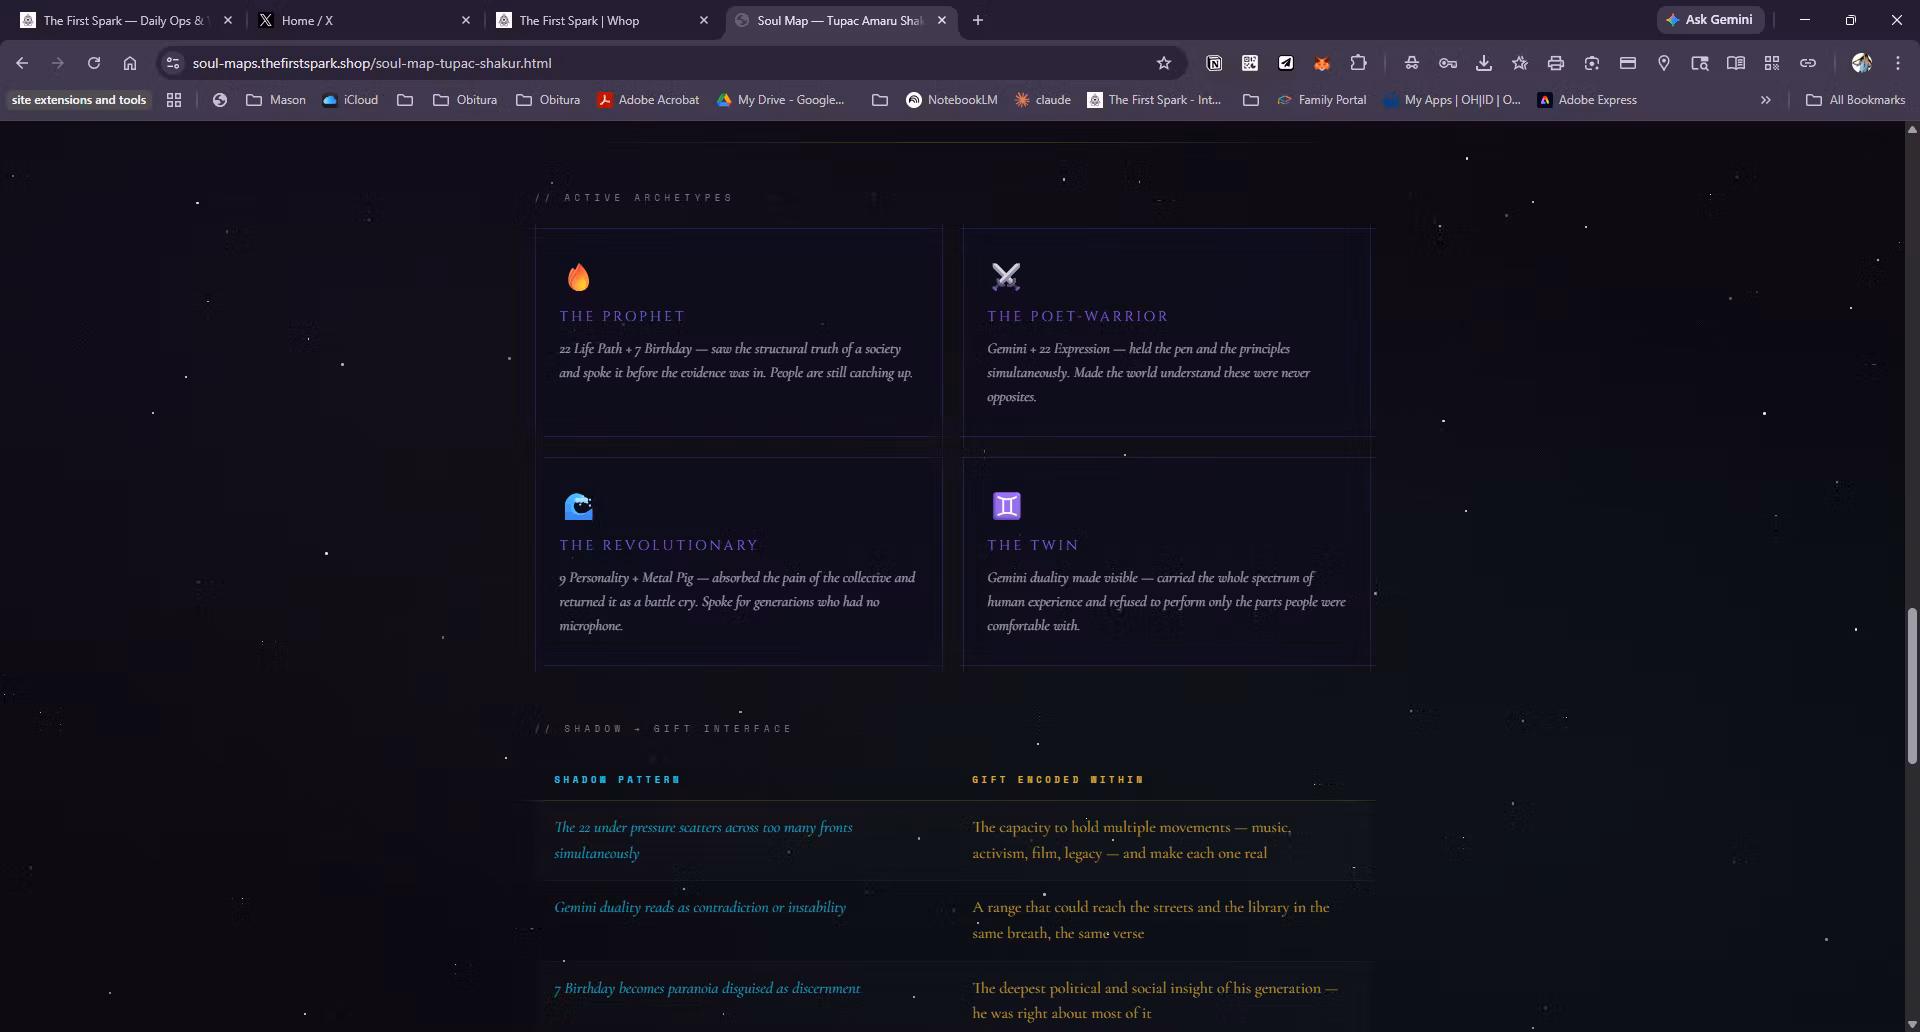Screen dimensions: 1920x1032
Task: Click the "GIFT ENCODED WITHIN" column header
Action: pos(1057,780)
